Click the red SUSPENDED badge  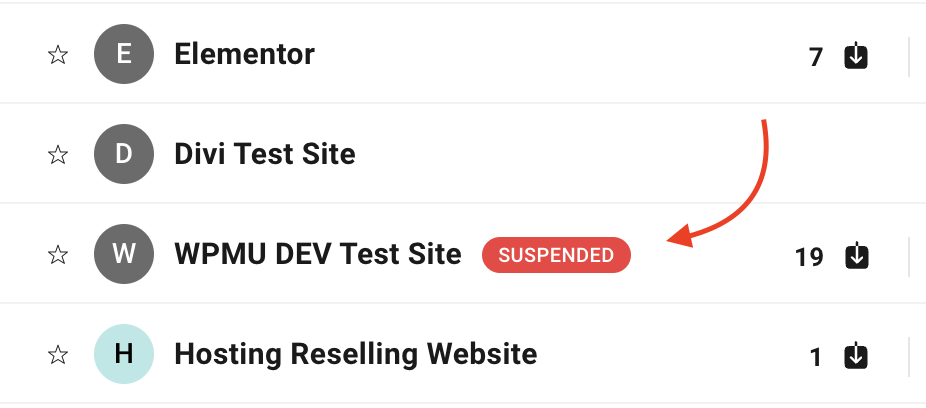coord(556,255)
